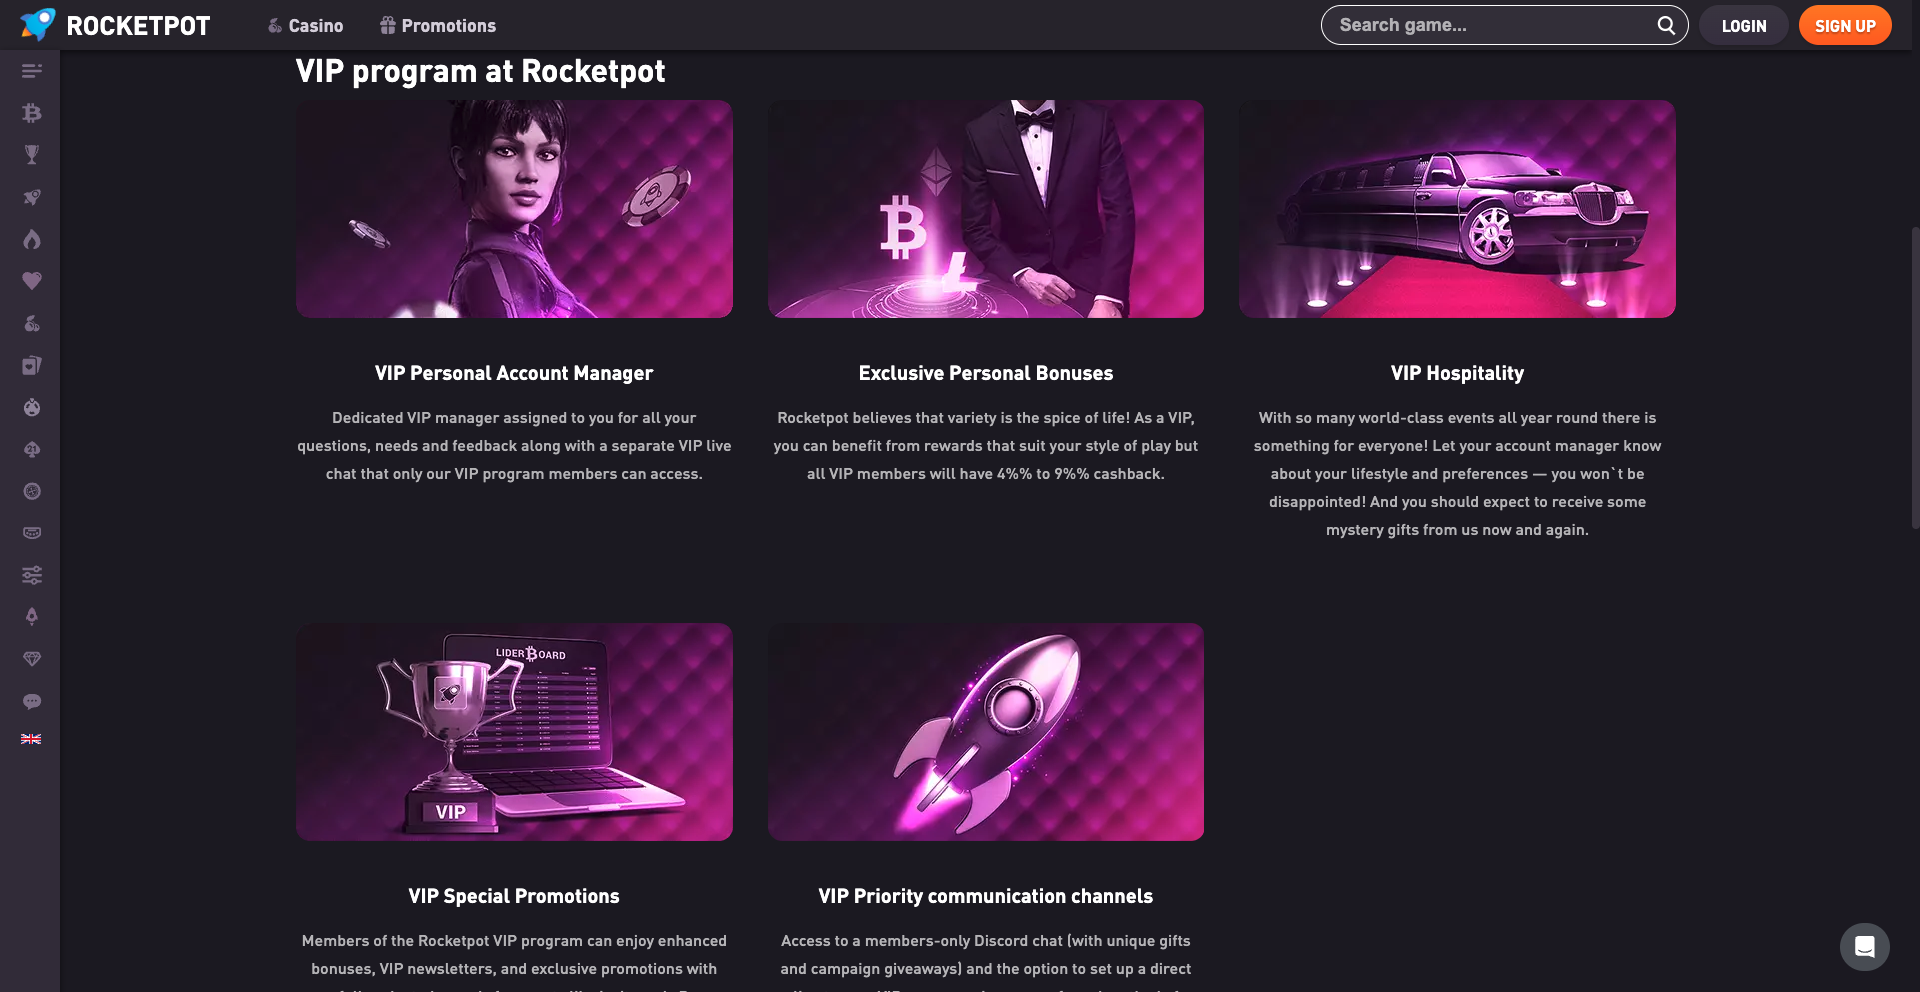Open the sliders filter icon
This screenshot has width=1920, height=992.
(32, 575)
